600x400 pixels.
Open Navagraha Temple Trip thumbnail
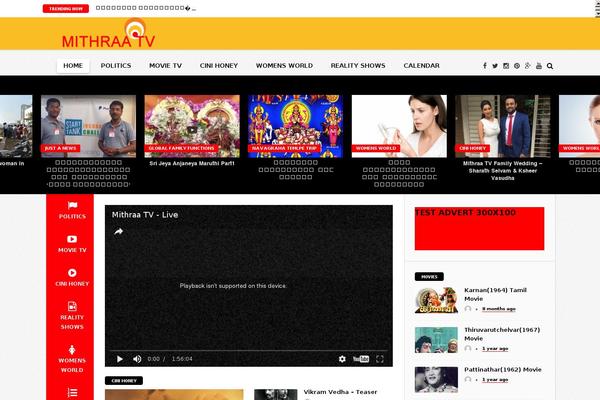[x=296, y=125]
